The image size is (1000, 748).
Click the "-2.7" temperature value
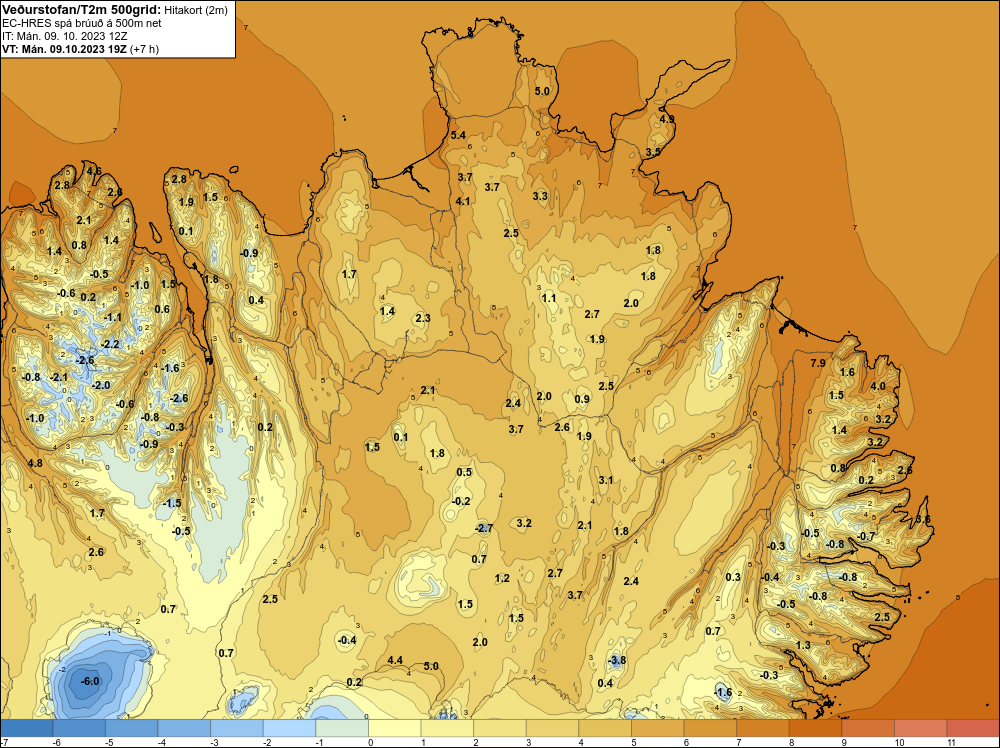click(484, 528)
